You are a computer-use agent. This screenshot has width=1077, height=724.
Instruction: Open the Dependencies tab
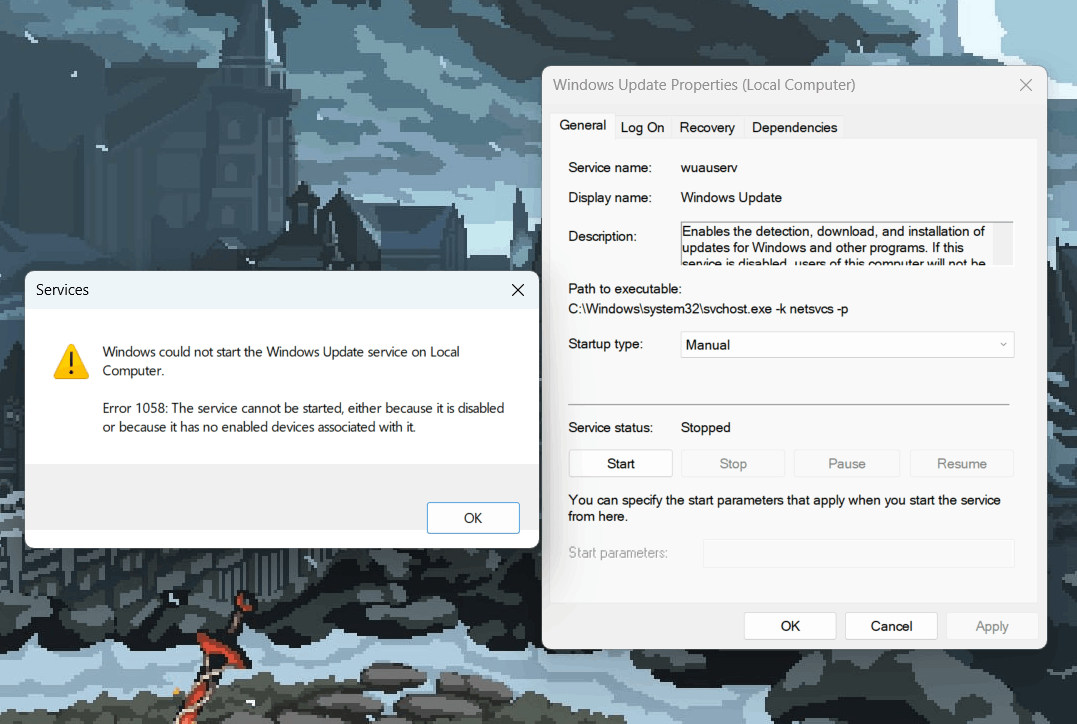pyautogui.click(x=794, y=128)
